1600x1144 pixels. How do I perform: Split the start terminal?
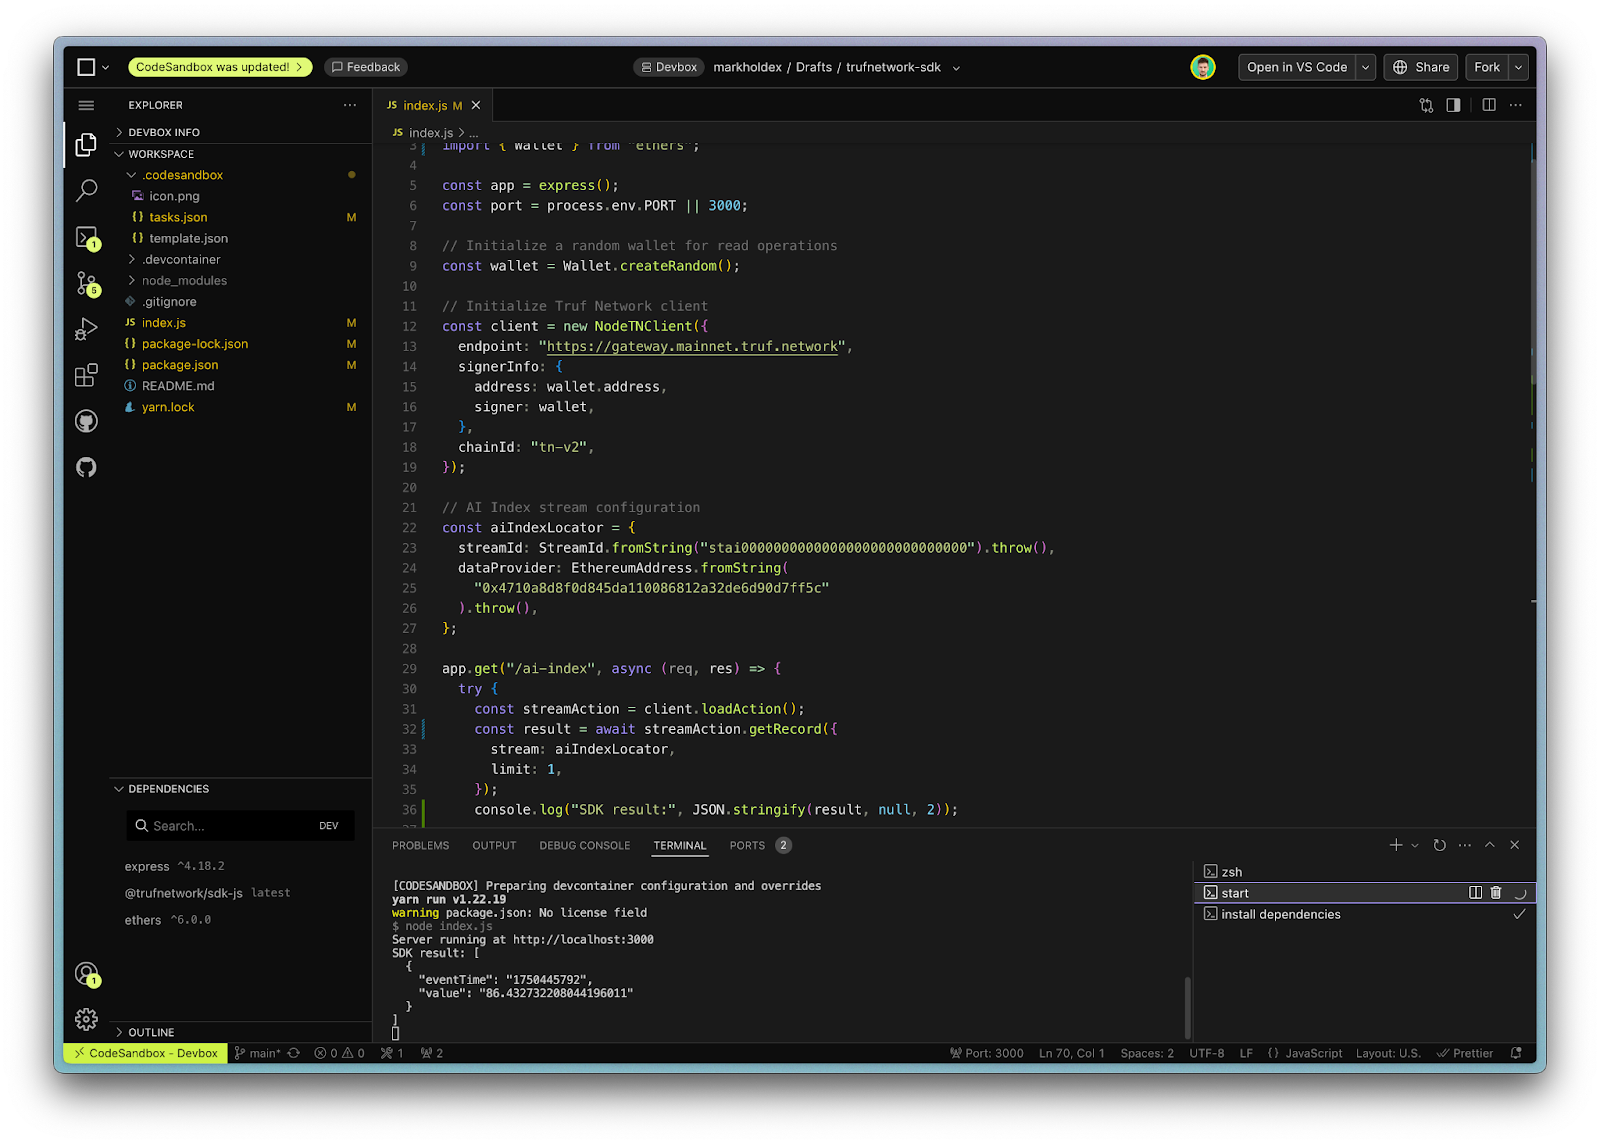[1475, 893]
